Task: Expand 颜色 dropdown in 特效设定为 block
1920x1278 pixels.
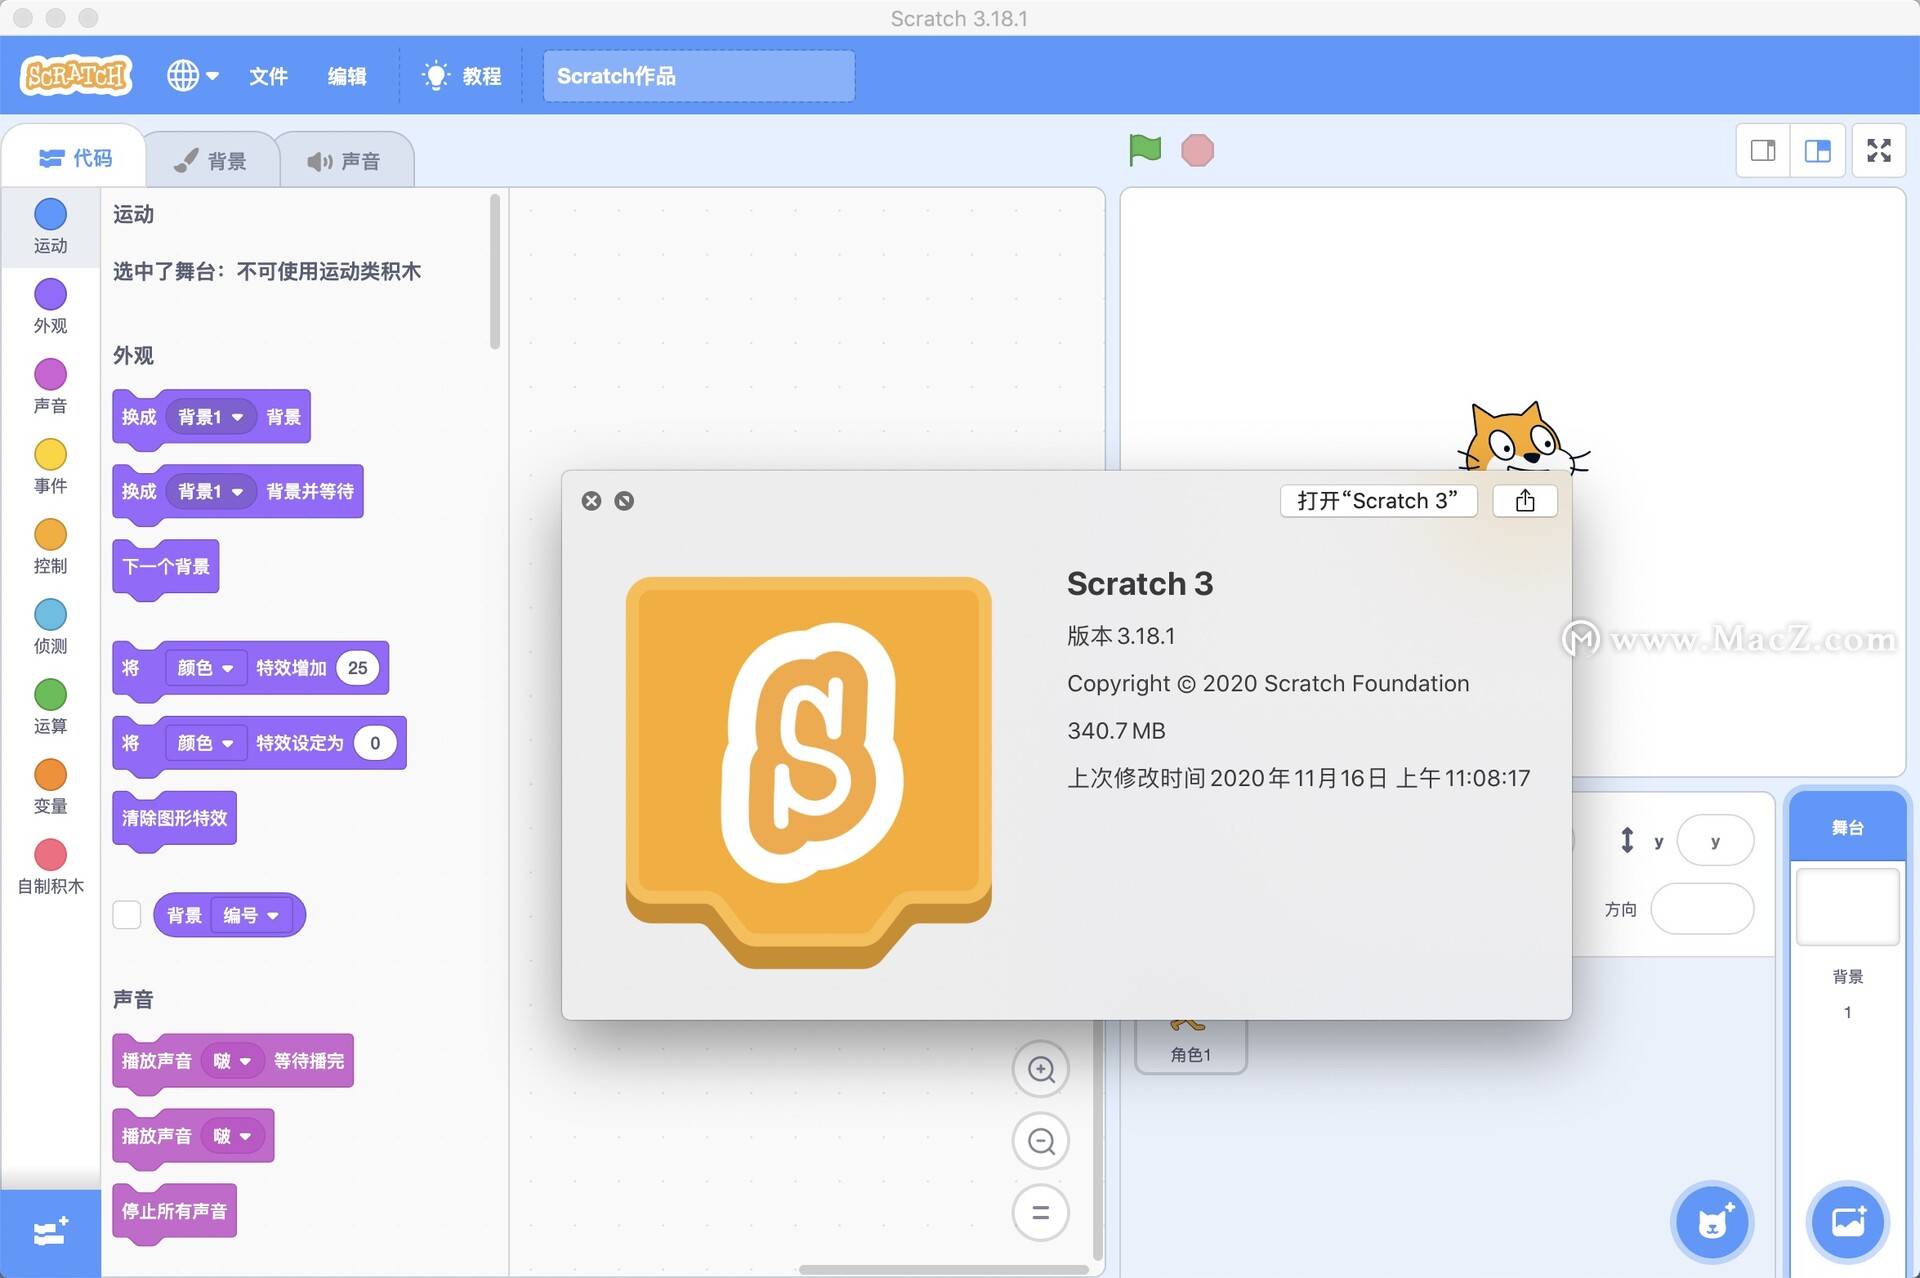Action: point(205,743)
